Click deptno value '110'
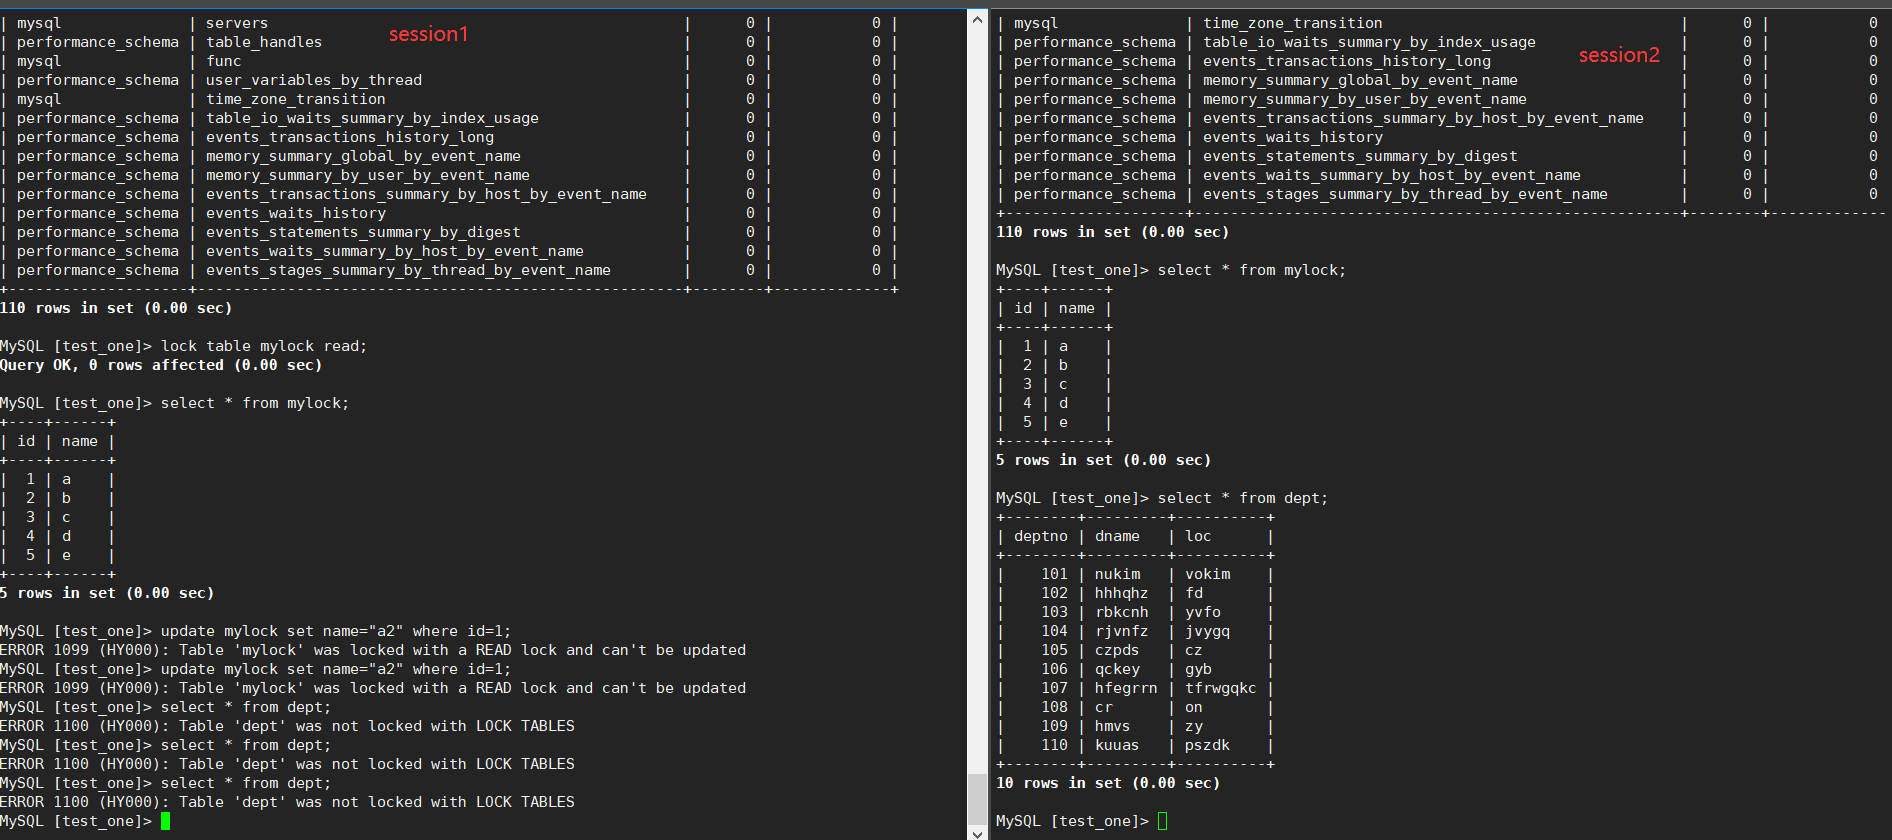This screenshot has width=1892, height=840. point(1054,745)
